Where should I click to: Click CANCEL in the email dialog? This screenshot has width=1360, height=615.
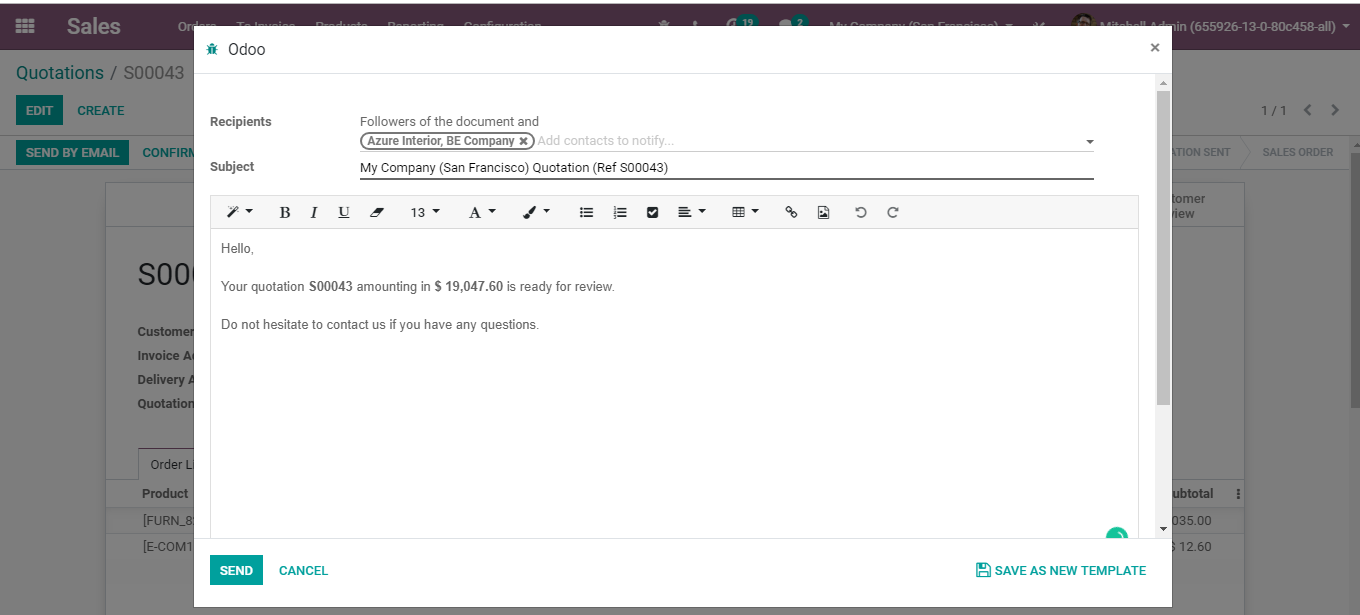point(303,570)
